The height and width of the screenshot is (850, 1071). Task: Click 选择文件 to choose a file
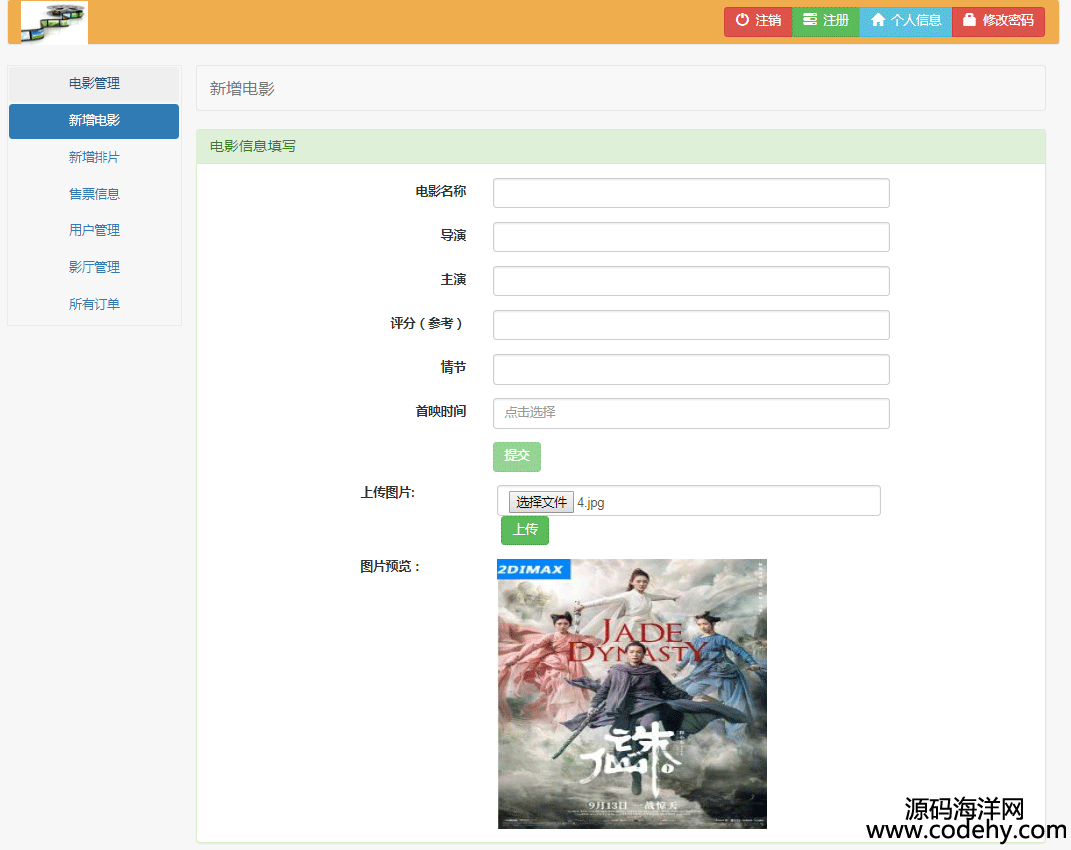point(541,502)
